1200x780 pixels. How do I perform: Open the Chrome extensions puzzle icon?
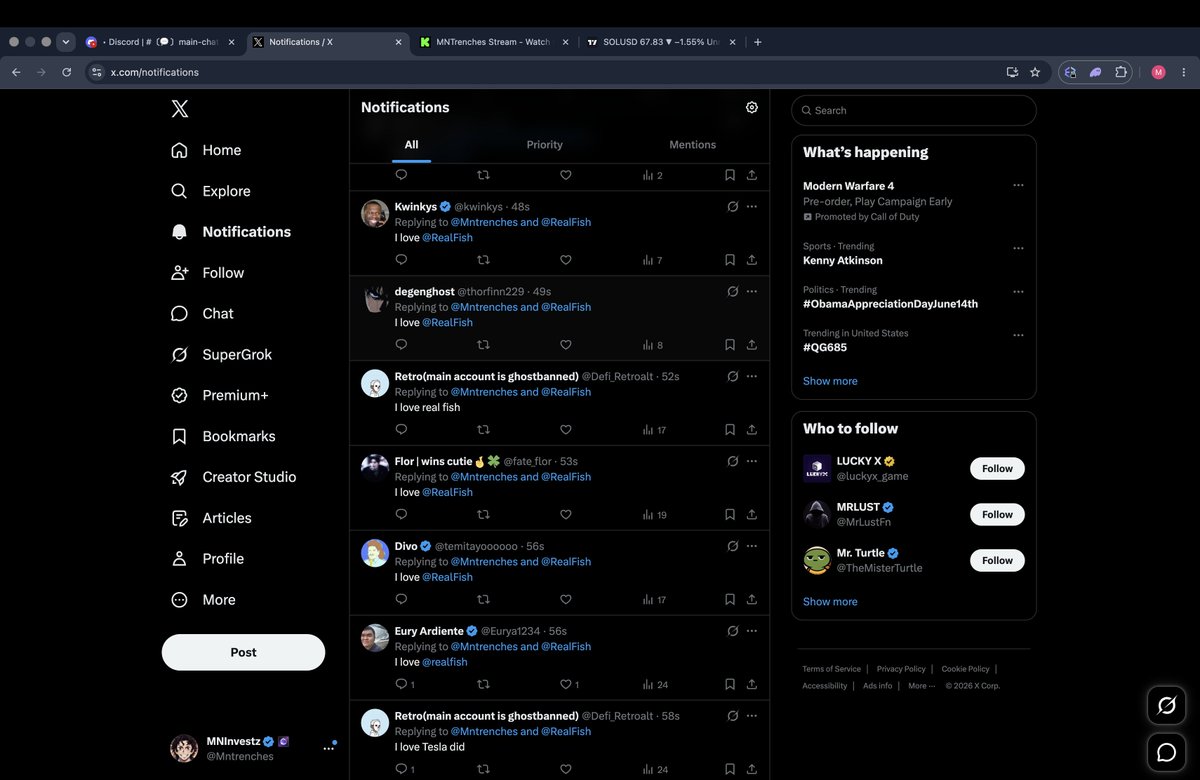[1121, 72]
